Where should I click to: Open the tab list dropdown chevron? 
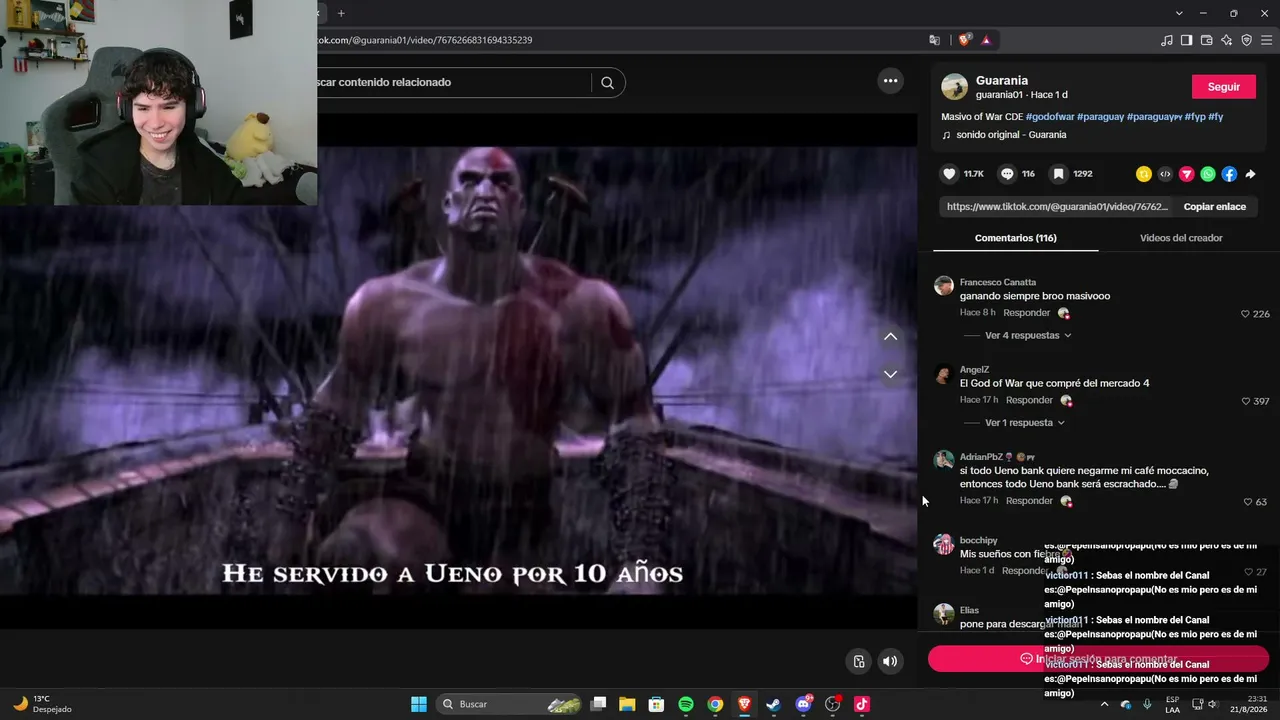click(x=1179, y=13)
